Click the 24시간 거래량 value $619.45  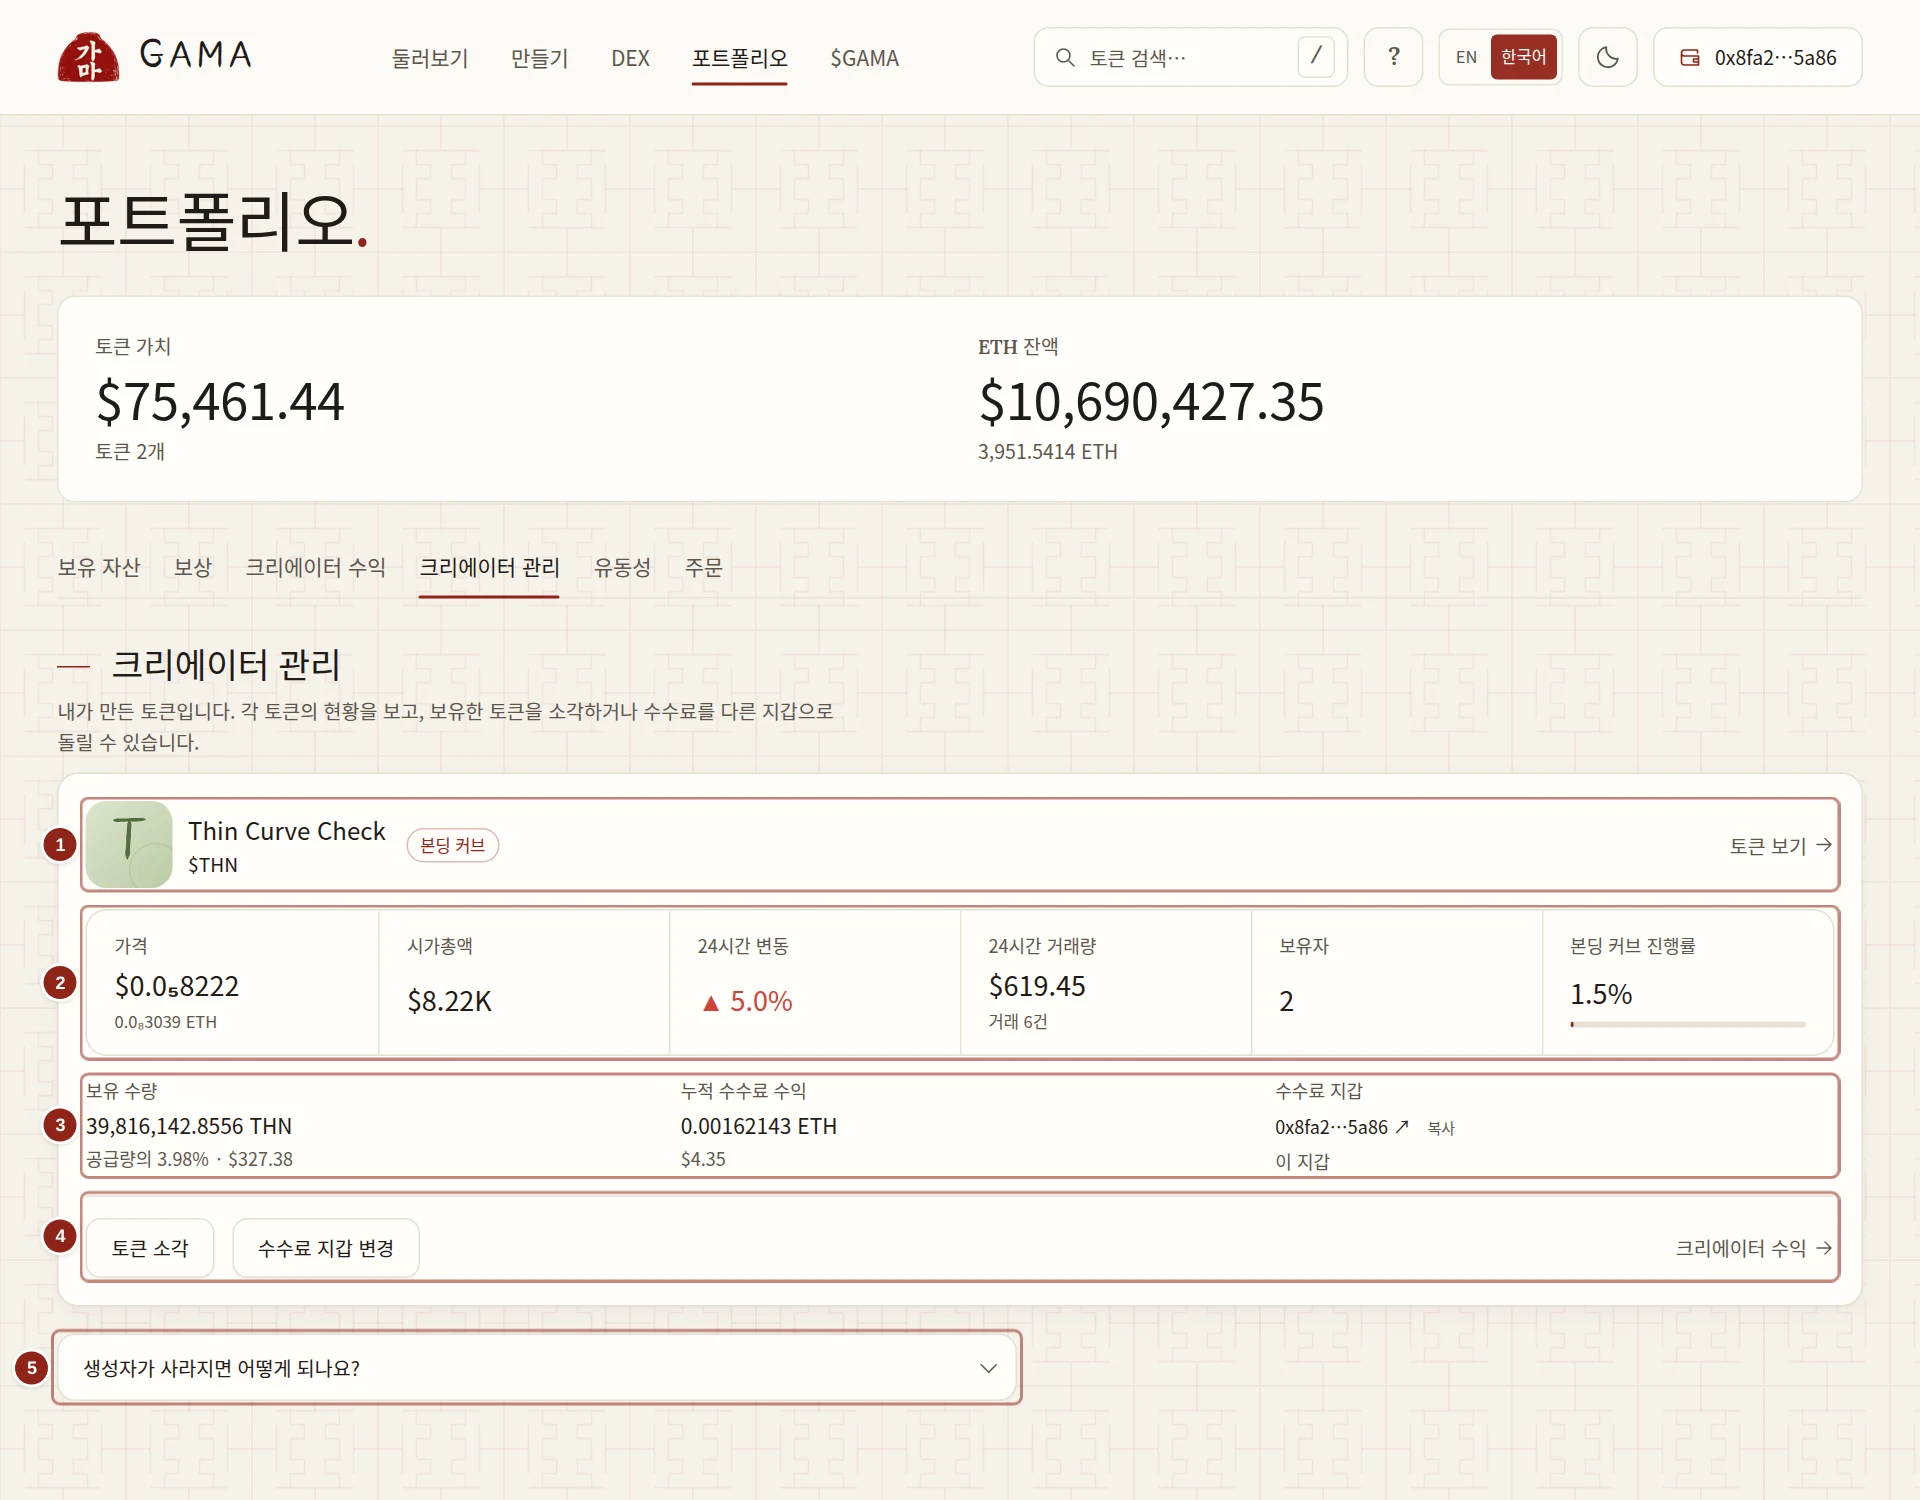tap(1037, 986)
